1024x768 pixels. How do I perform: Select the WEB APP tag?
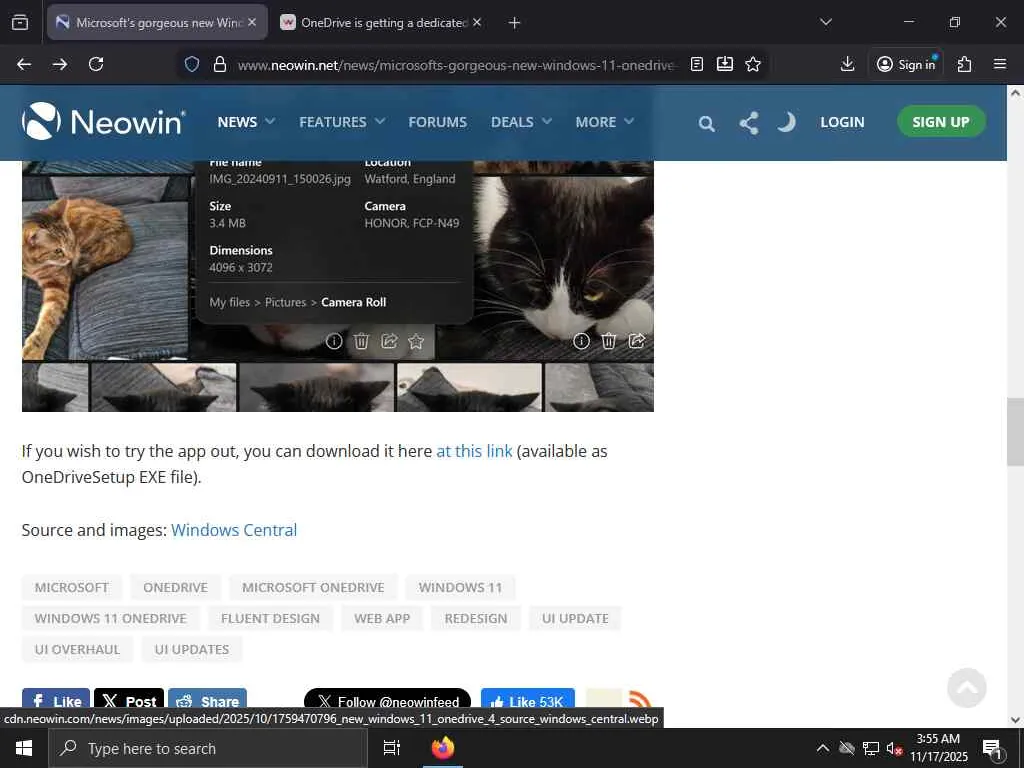click(x=382, y=618)
